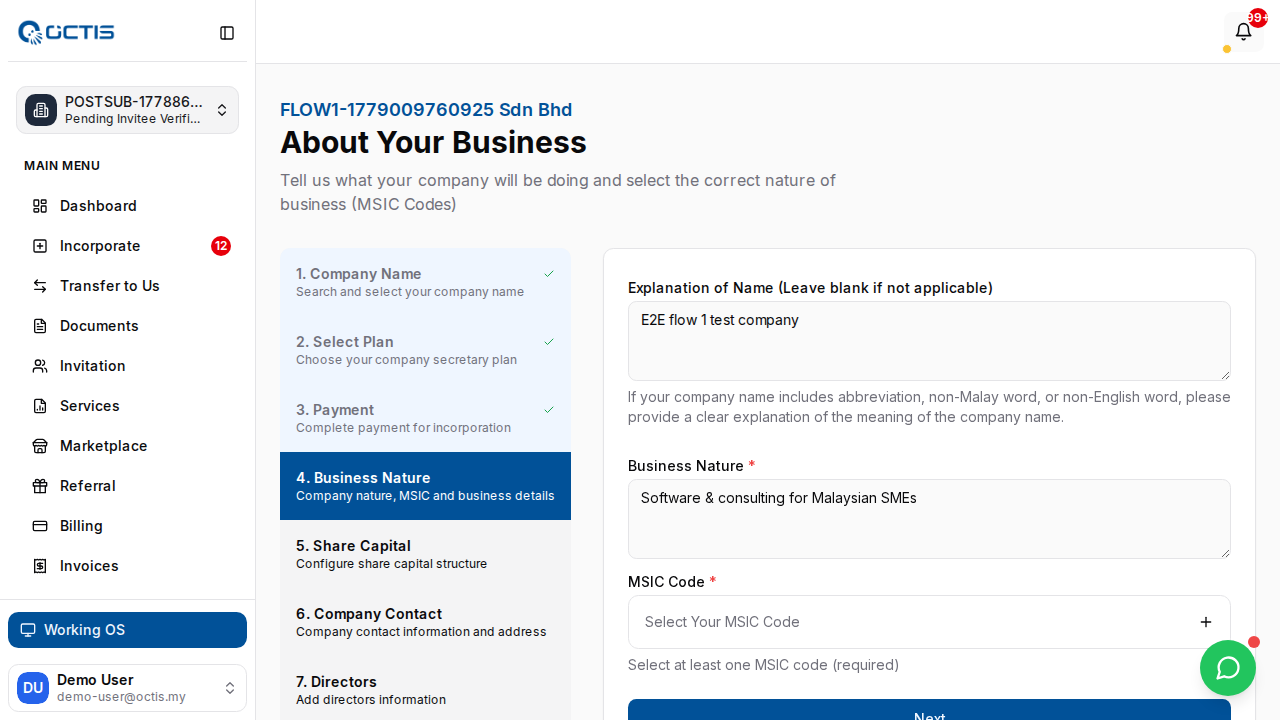
Task: Go to step 7 Directors
Action: (425, 690)
